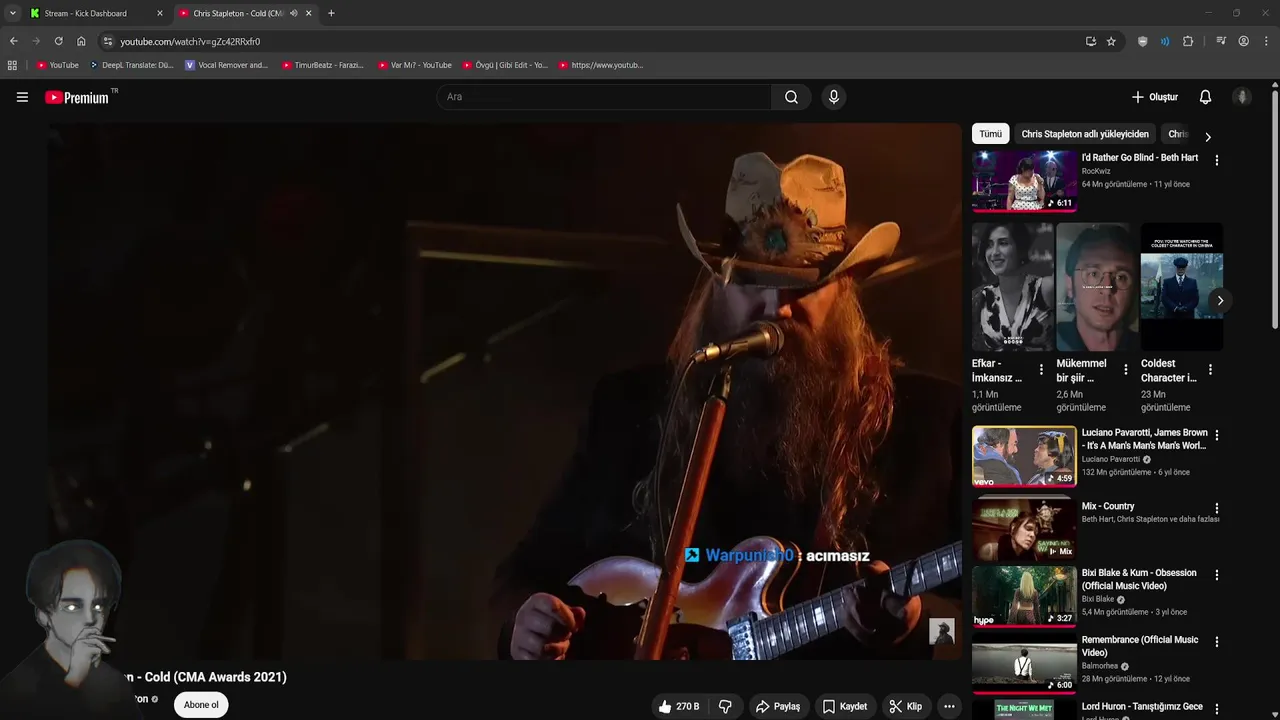Select Chris Stapleton adlı yükleyiciden chip

pyautogui.click(x=1085, y=134)
